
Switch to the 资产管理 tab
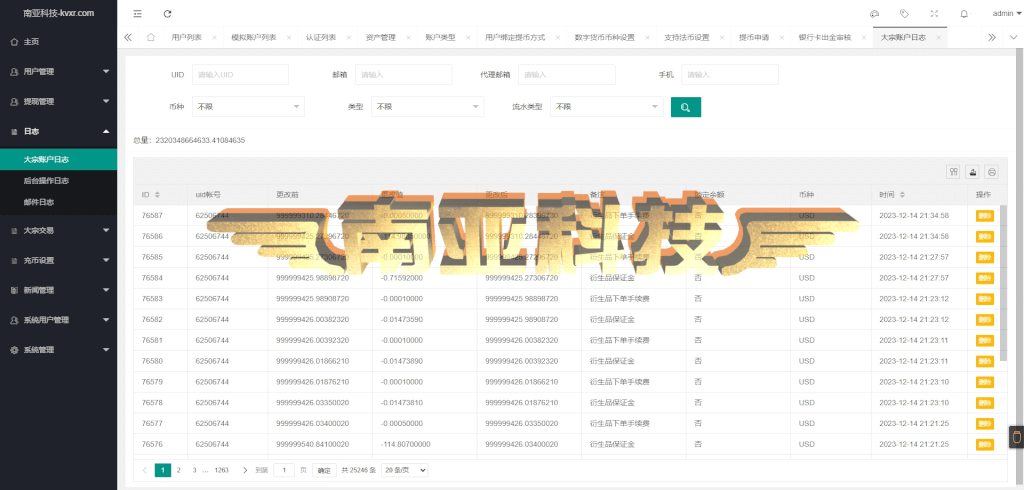[381, 38]
